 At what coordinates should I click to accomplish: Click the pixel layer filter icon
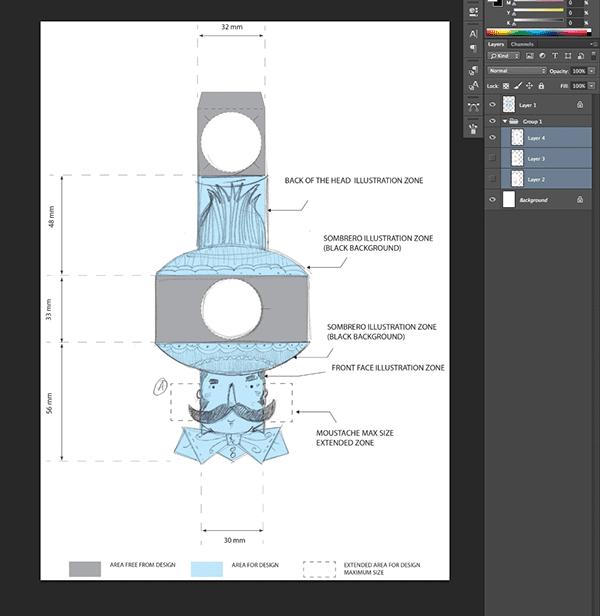530,57
